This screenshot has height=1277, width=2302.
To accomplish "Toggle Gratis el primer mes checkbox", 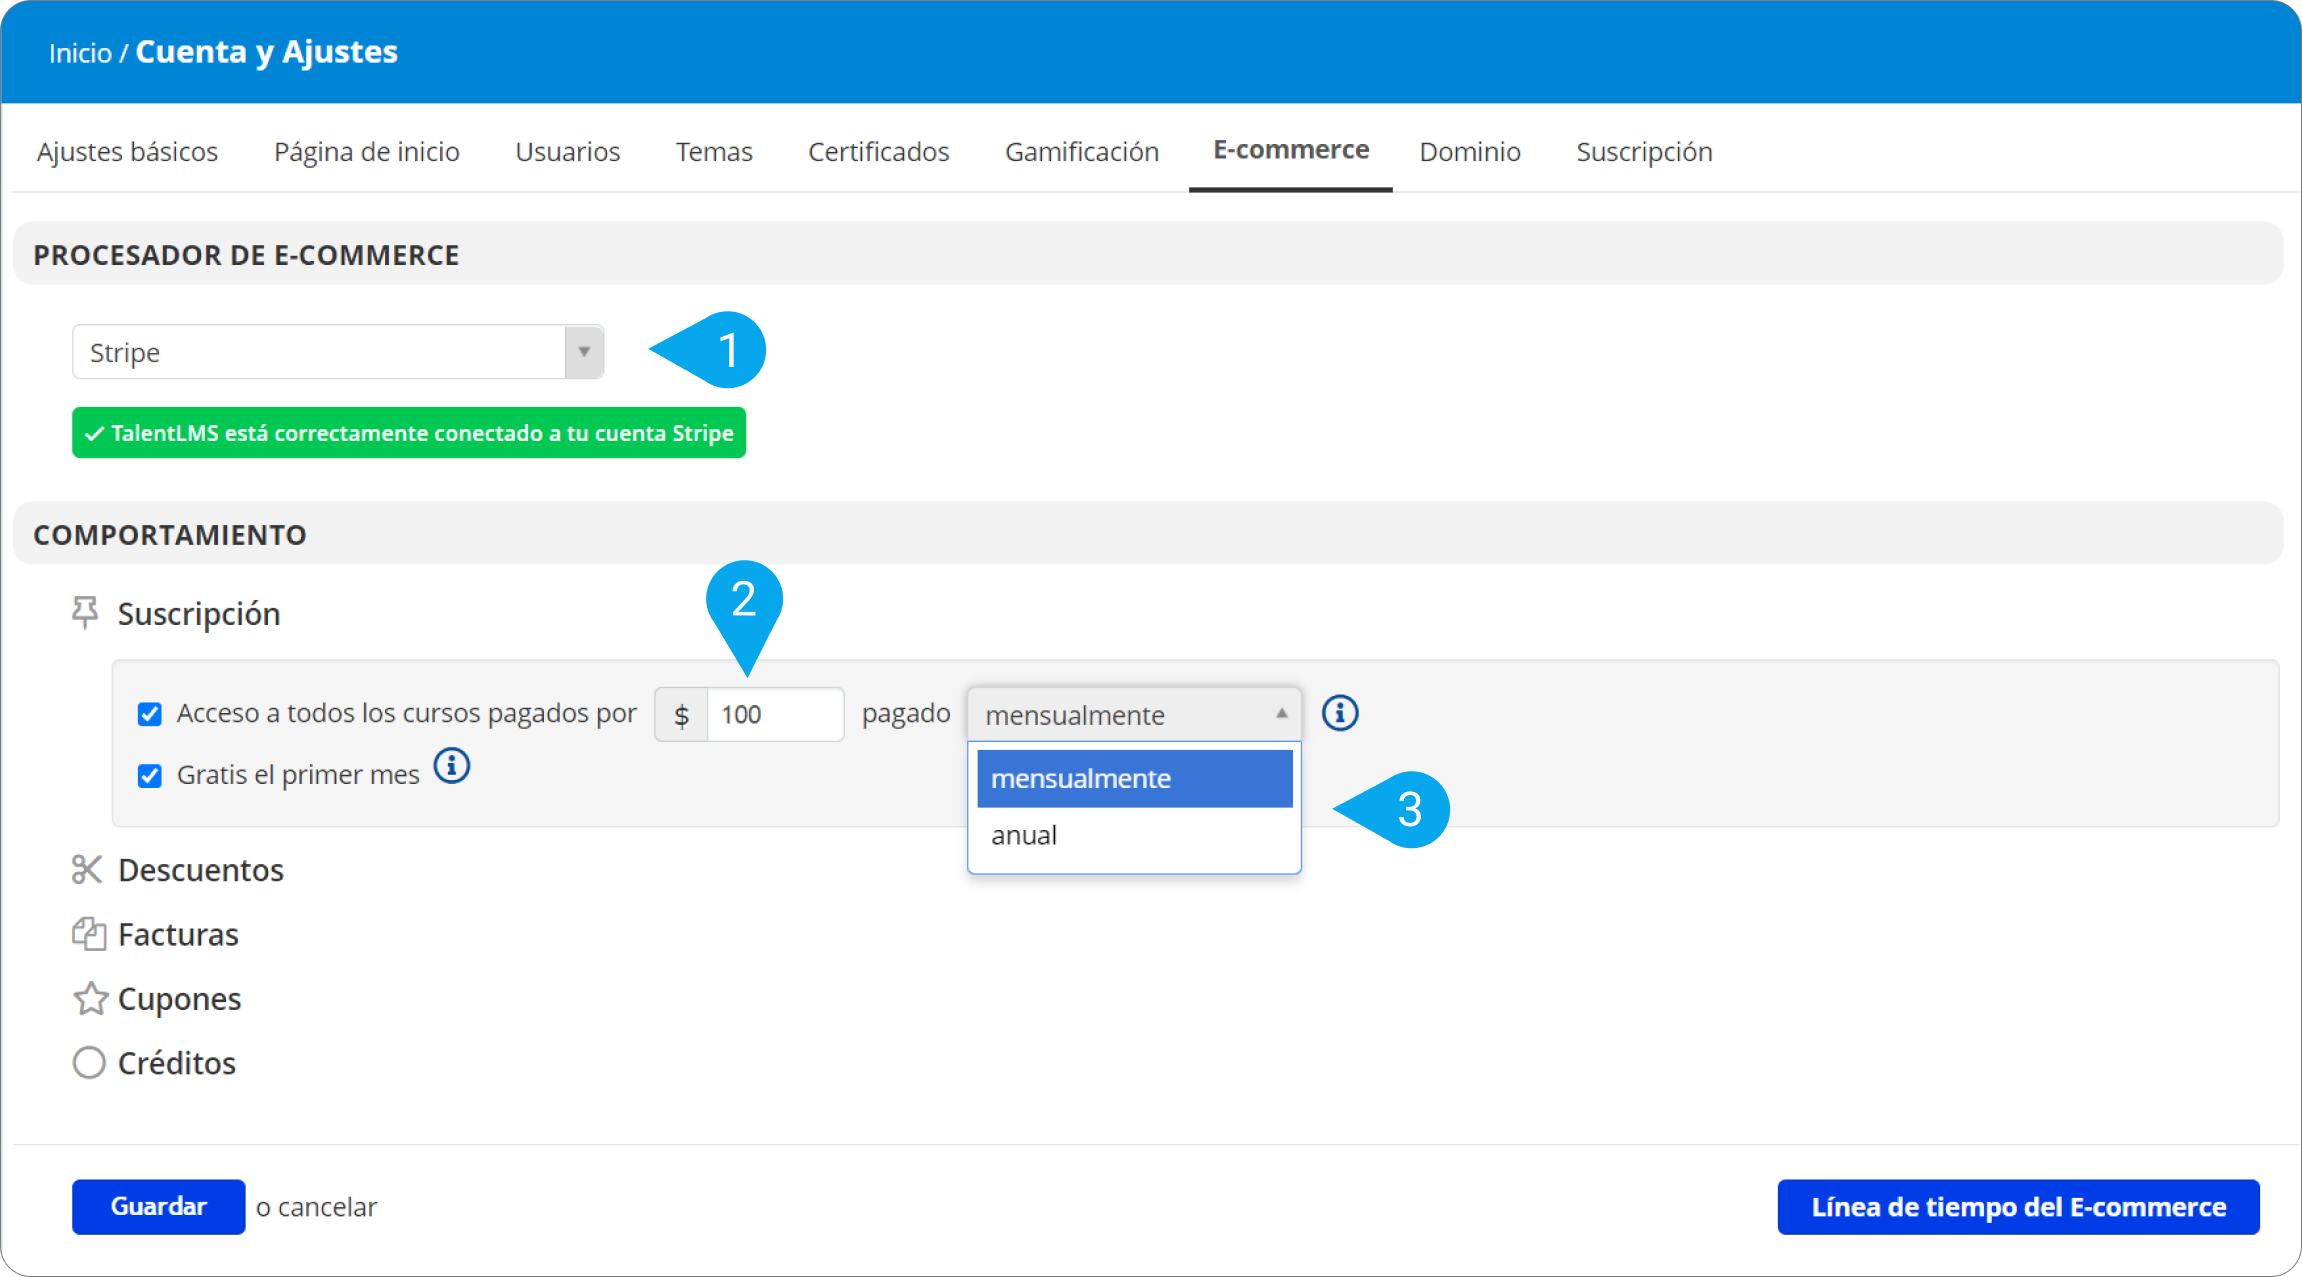I will pyautogui.click(x=150, y=776).
